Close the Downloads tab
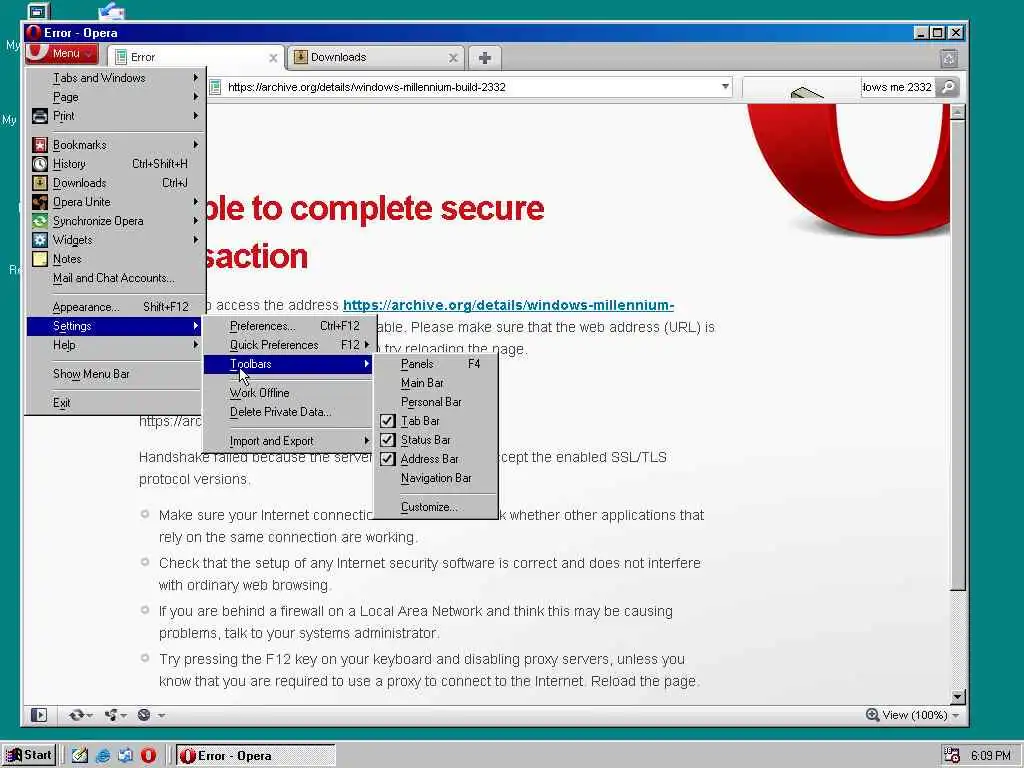 click(x=453, y=58)
